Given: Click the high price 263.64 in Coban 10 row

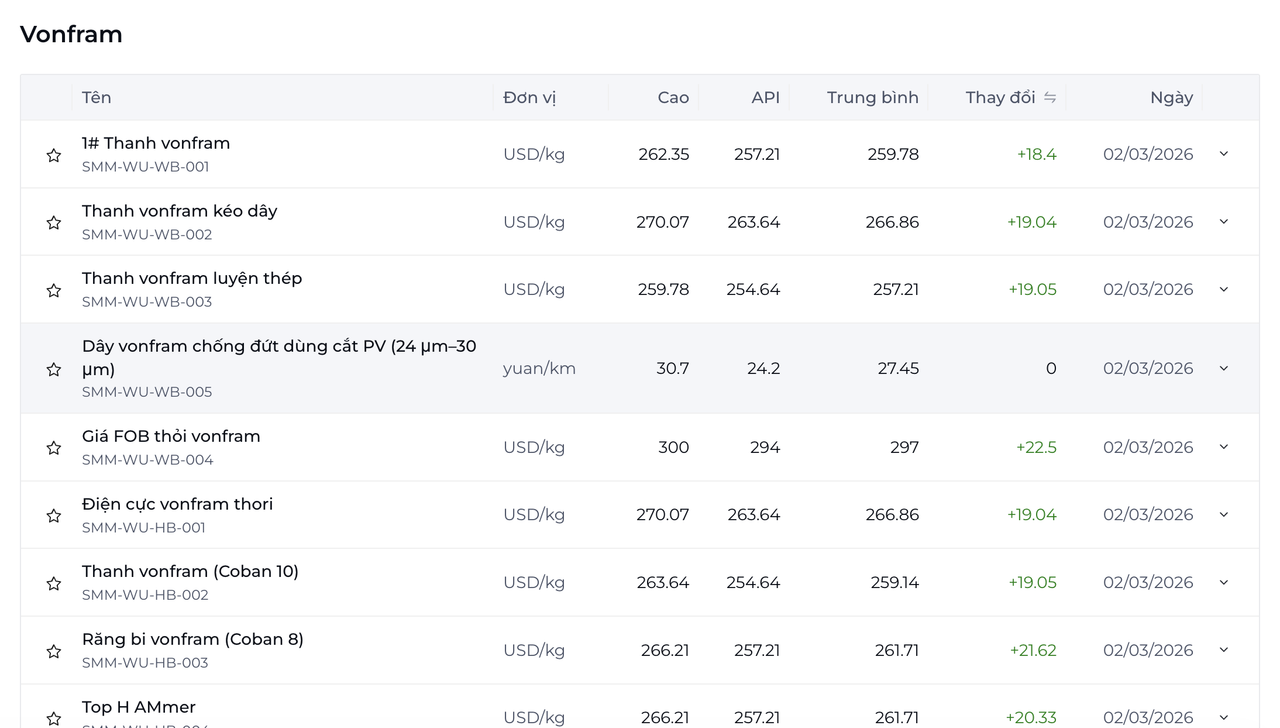Looking at the screenshot, I should coord(663,582).
